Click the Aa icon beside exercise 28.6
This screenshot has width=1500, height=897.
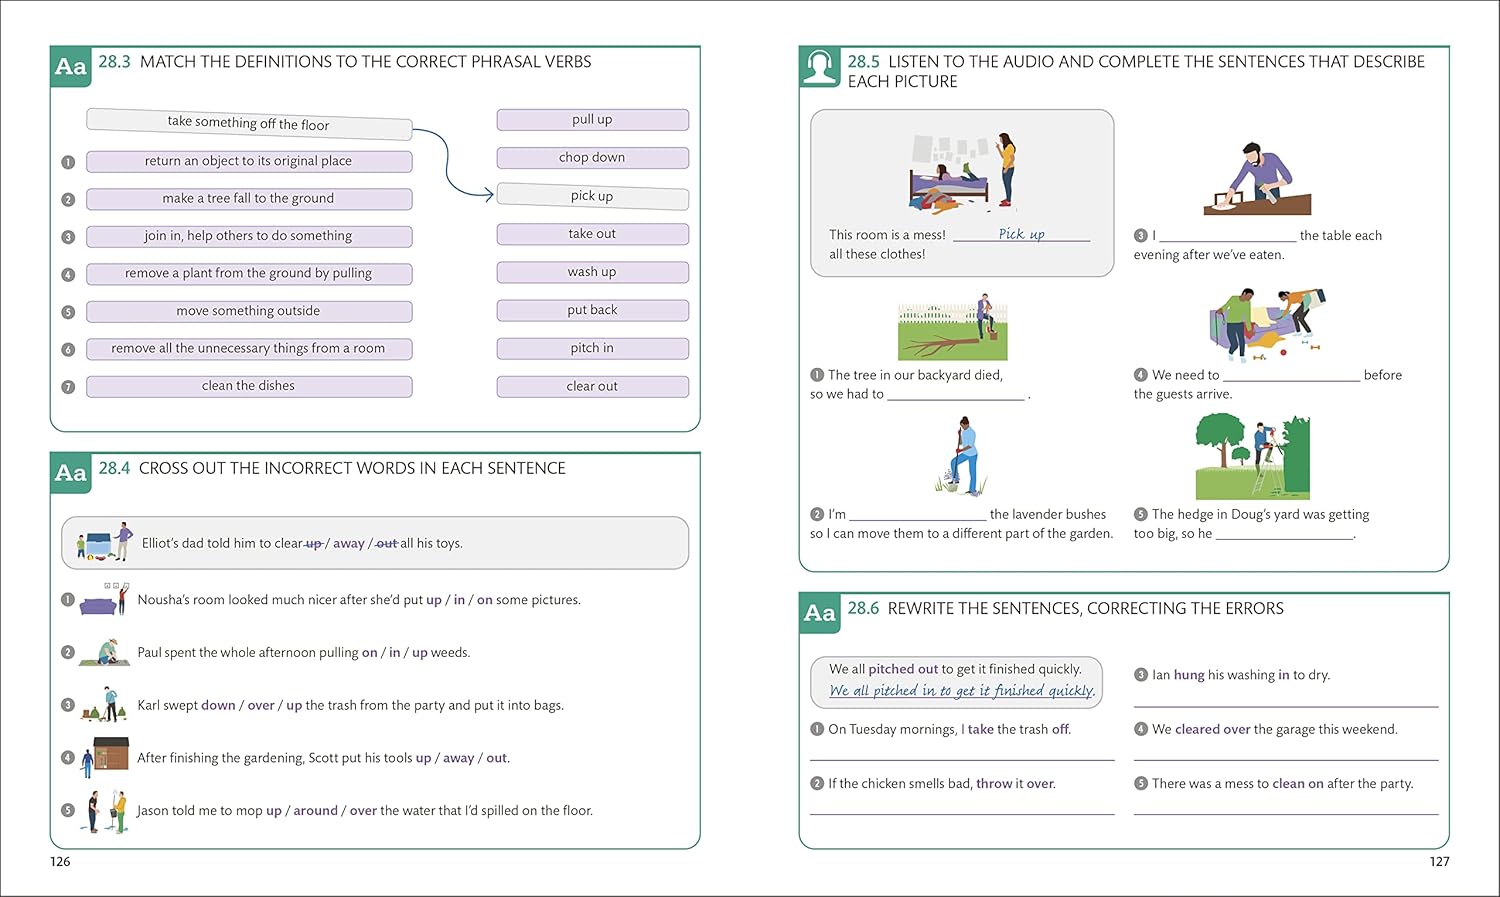820,613
